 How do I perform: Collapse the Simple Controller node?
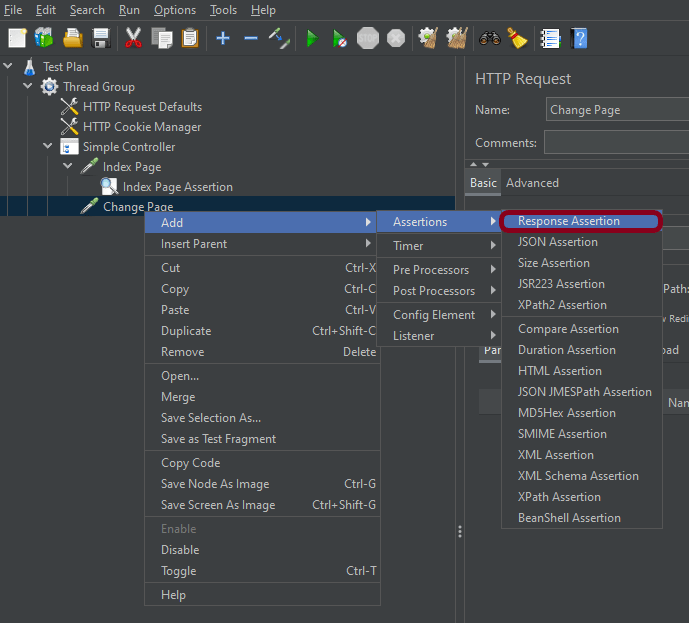point(48,147)
